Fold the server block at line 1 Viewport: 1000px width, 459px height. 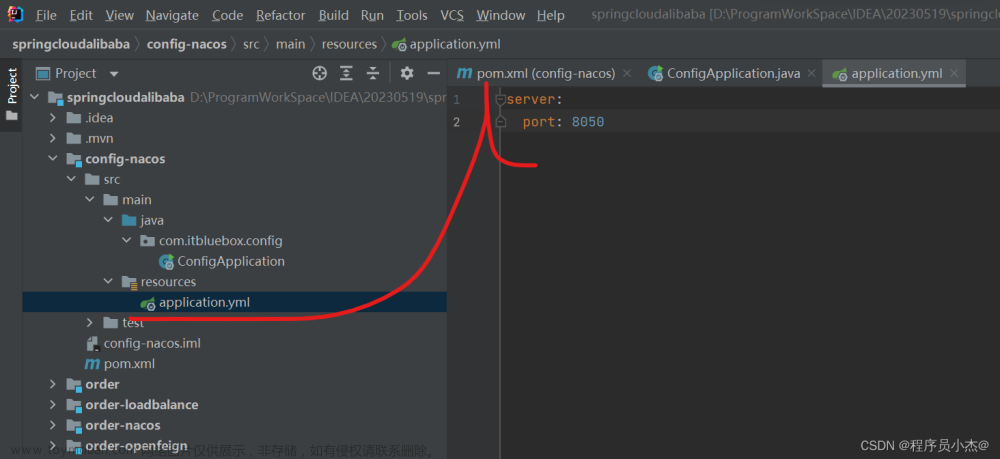point(501,99)
